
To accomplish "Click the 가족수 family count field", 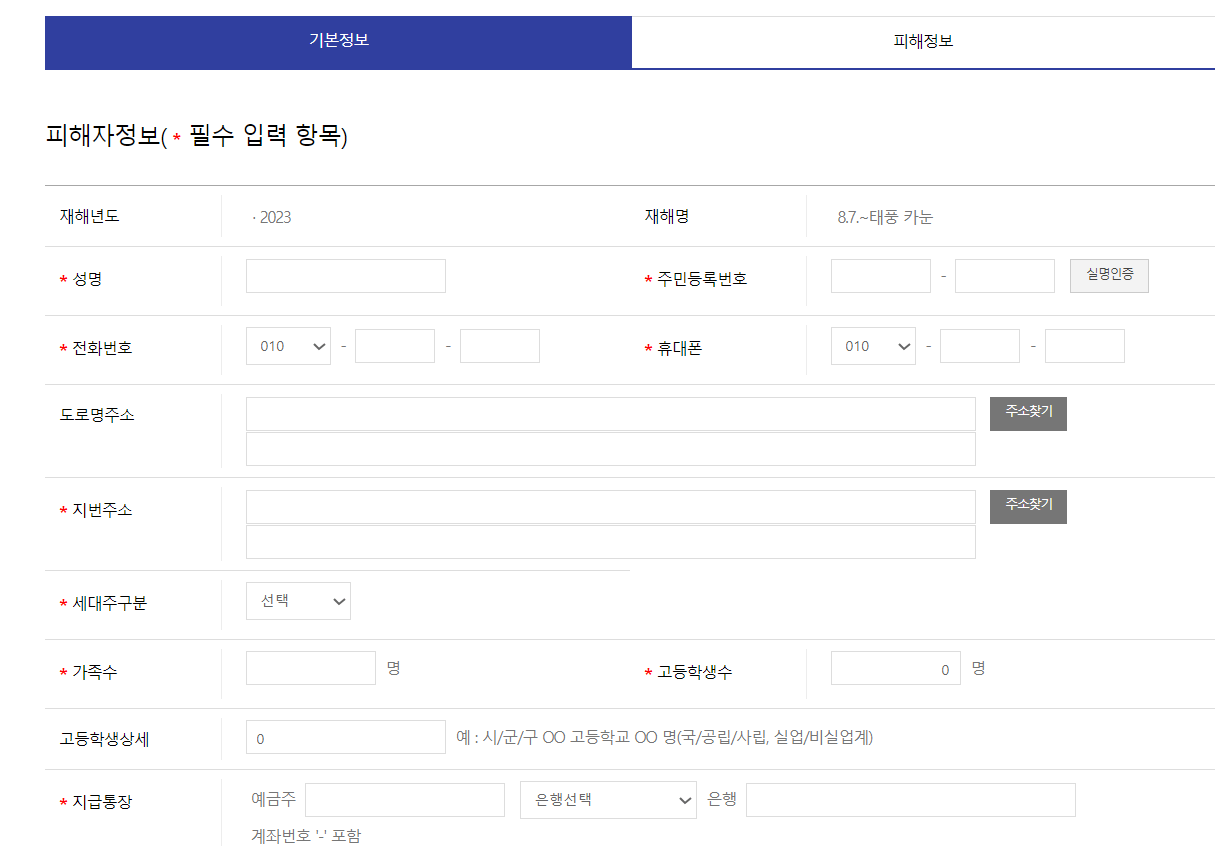I will [x=310, y=667].
